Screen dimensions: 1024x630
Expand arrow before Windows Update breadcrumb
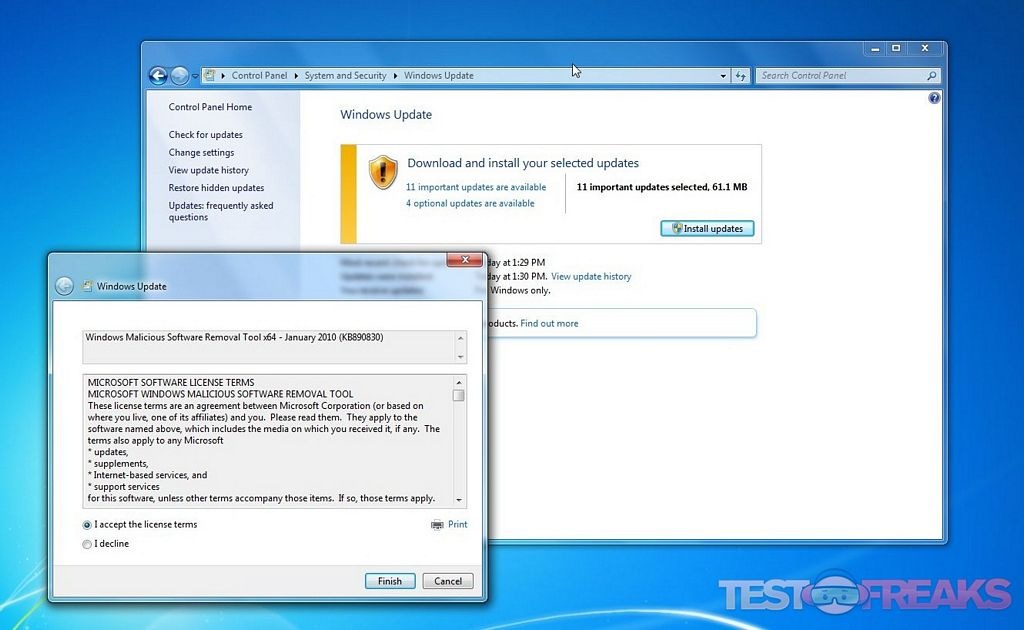pyautogui.click(x=395, y=76)
